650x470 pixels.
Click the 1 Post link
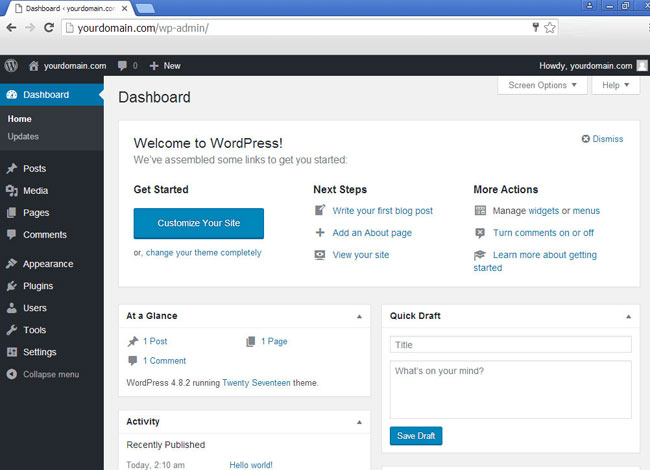click(155, 341)
